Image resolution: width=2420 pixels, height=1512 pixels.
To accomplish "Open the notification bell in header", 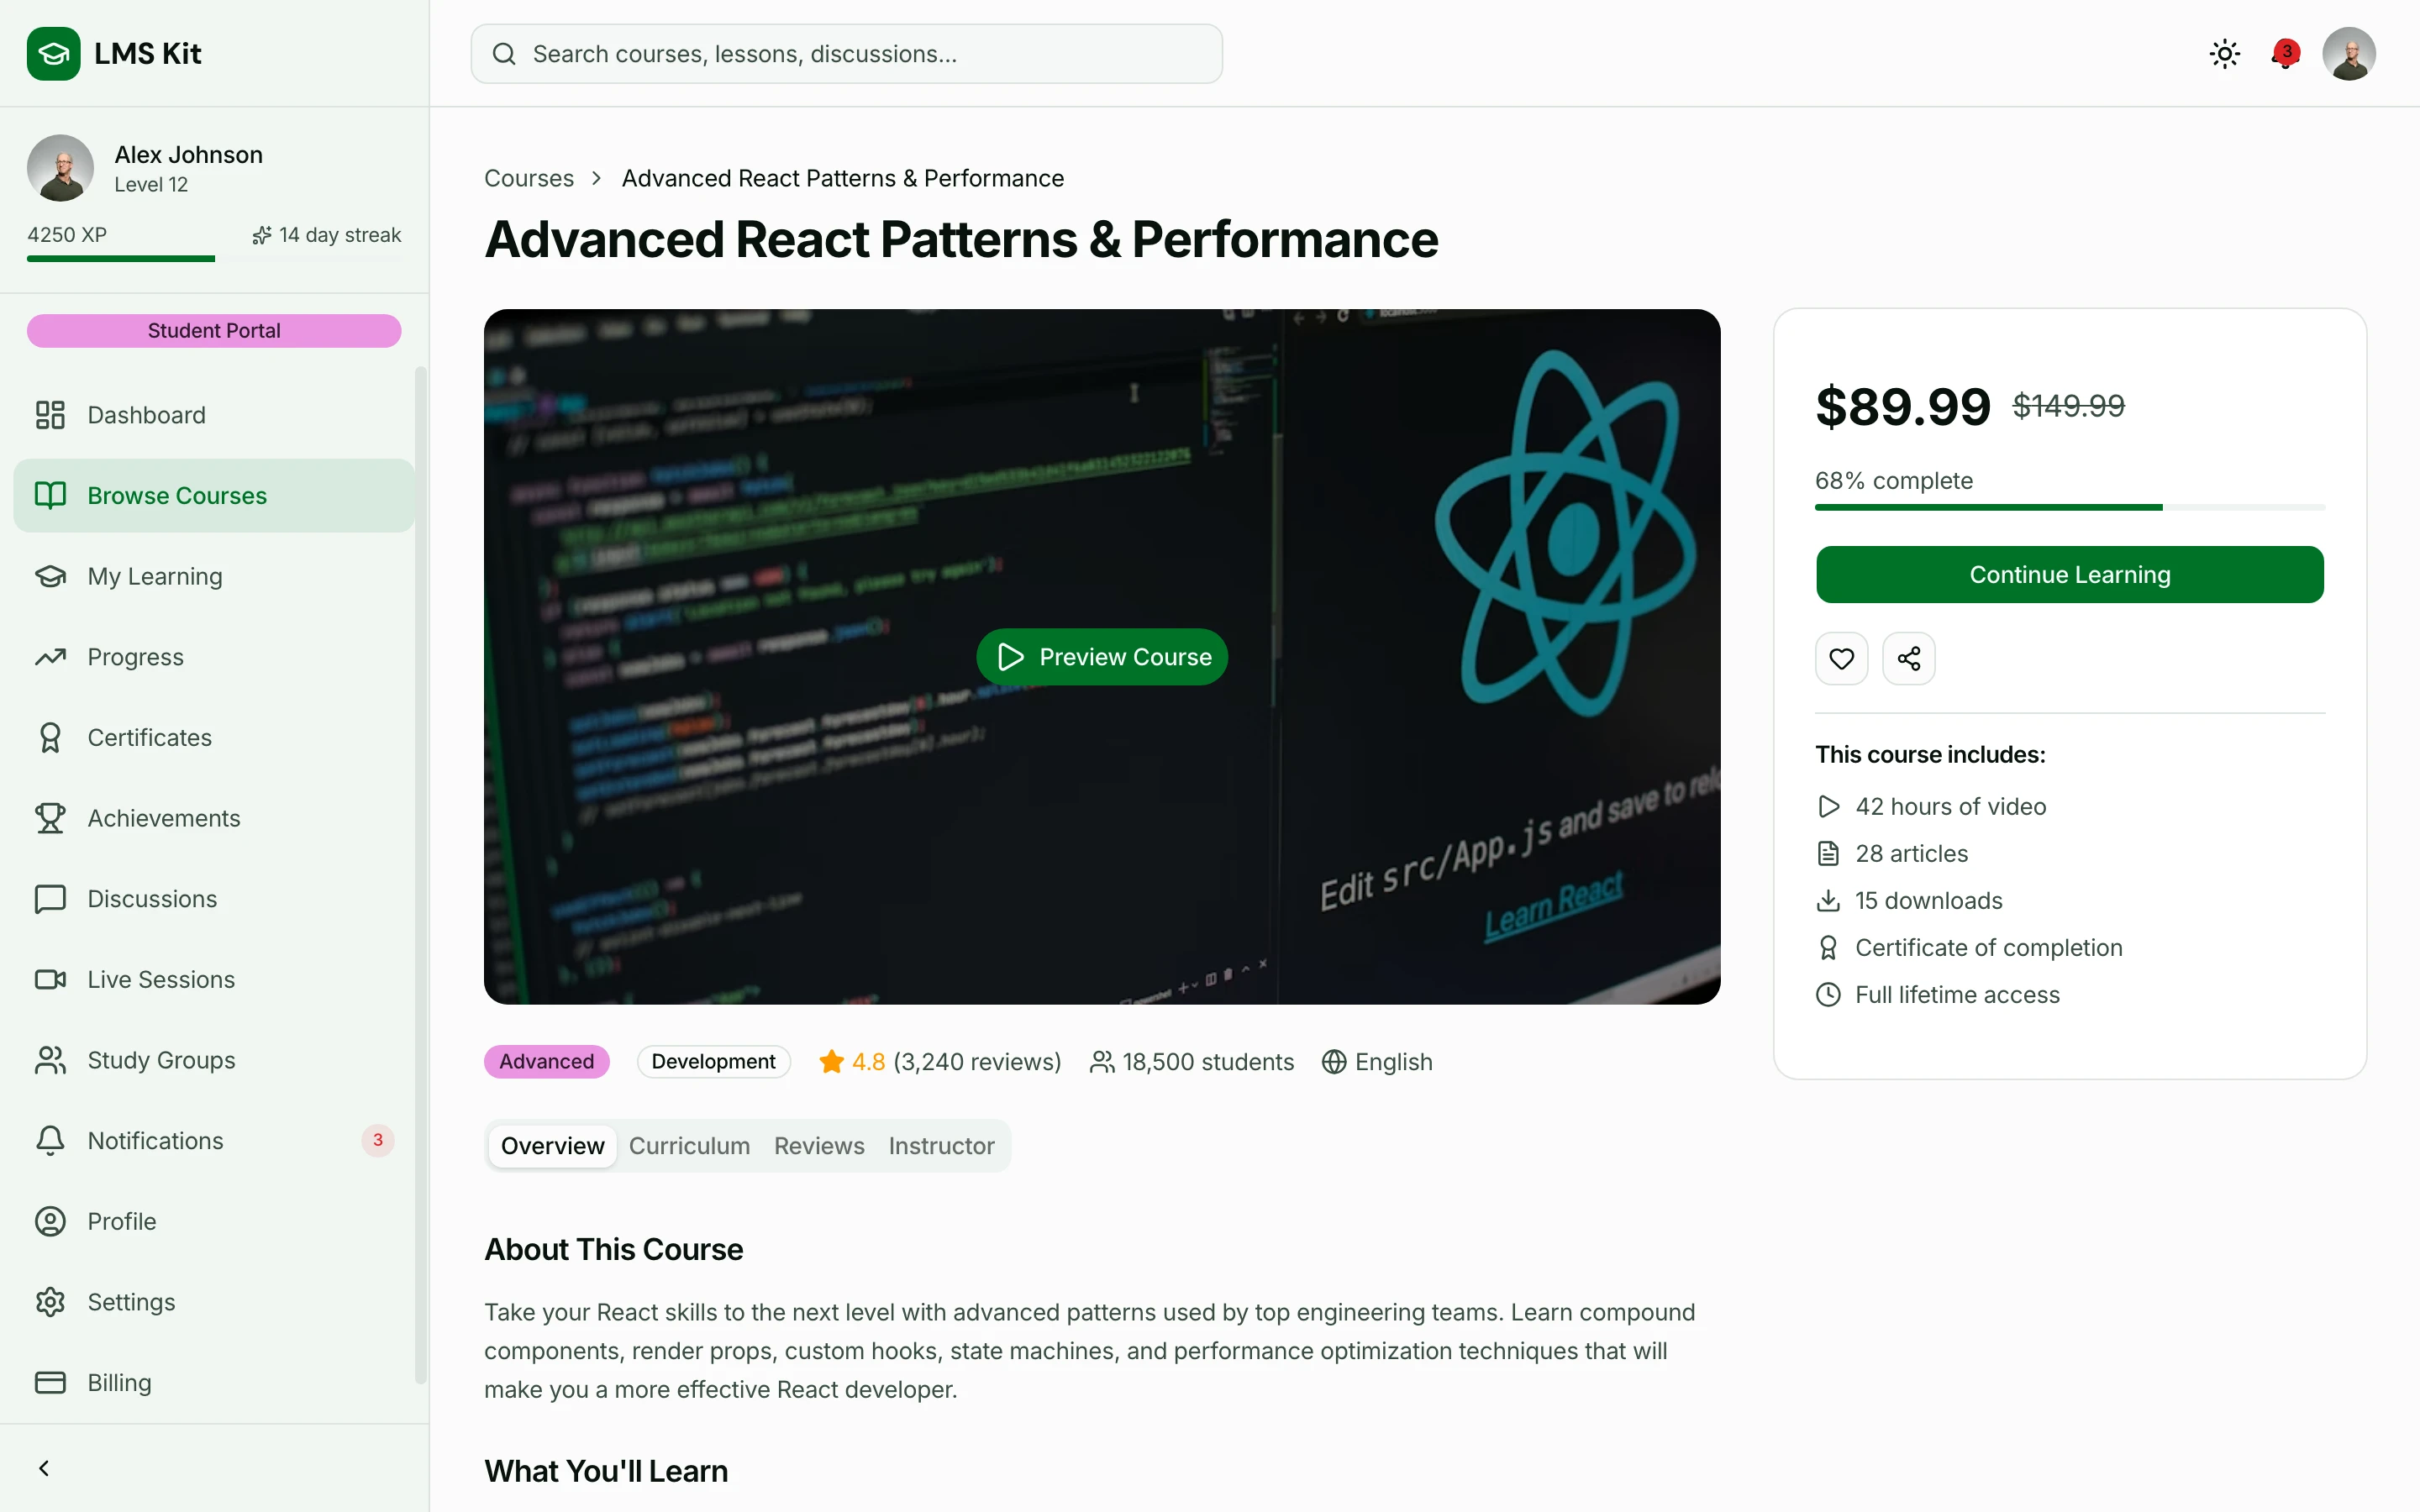I will tap(2285, 53).
